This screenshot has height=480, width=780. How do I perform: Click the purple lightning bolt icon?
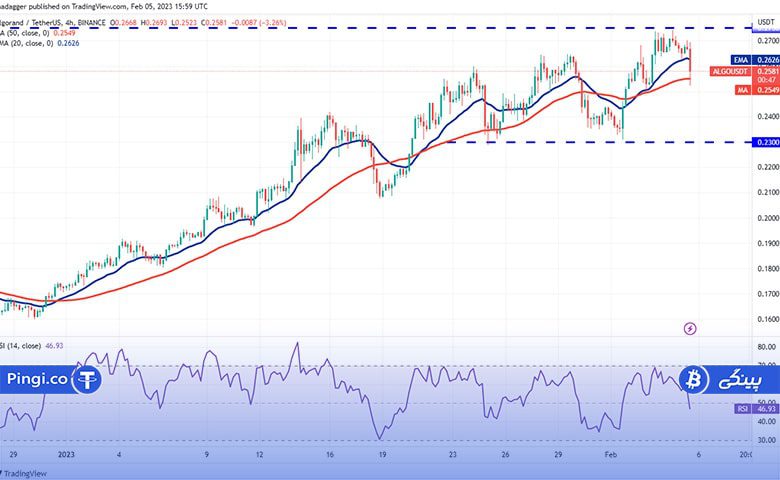coord(690,328)
